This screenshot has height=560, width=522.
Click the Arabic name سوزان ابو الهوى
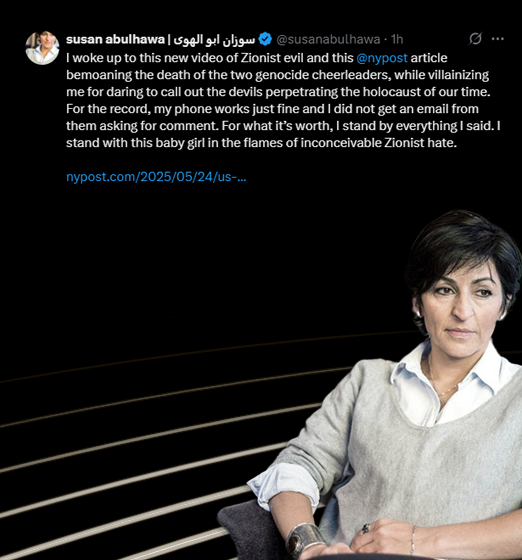pos(214,39)
